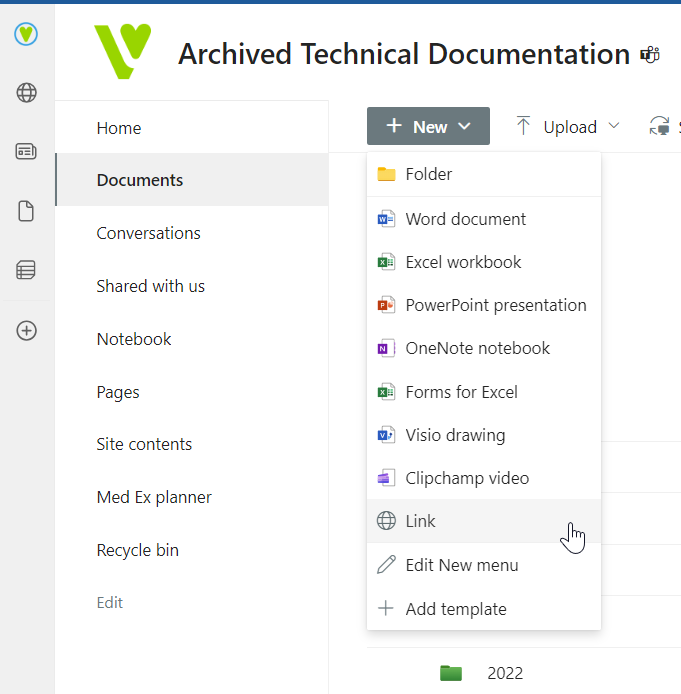Click the files icon in left app bar

[x=27, y=211]
